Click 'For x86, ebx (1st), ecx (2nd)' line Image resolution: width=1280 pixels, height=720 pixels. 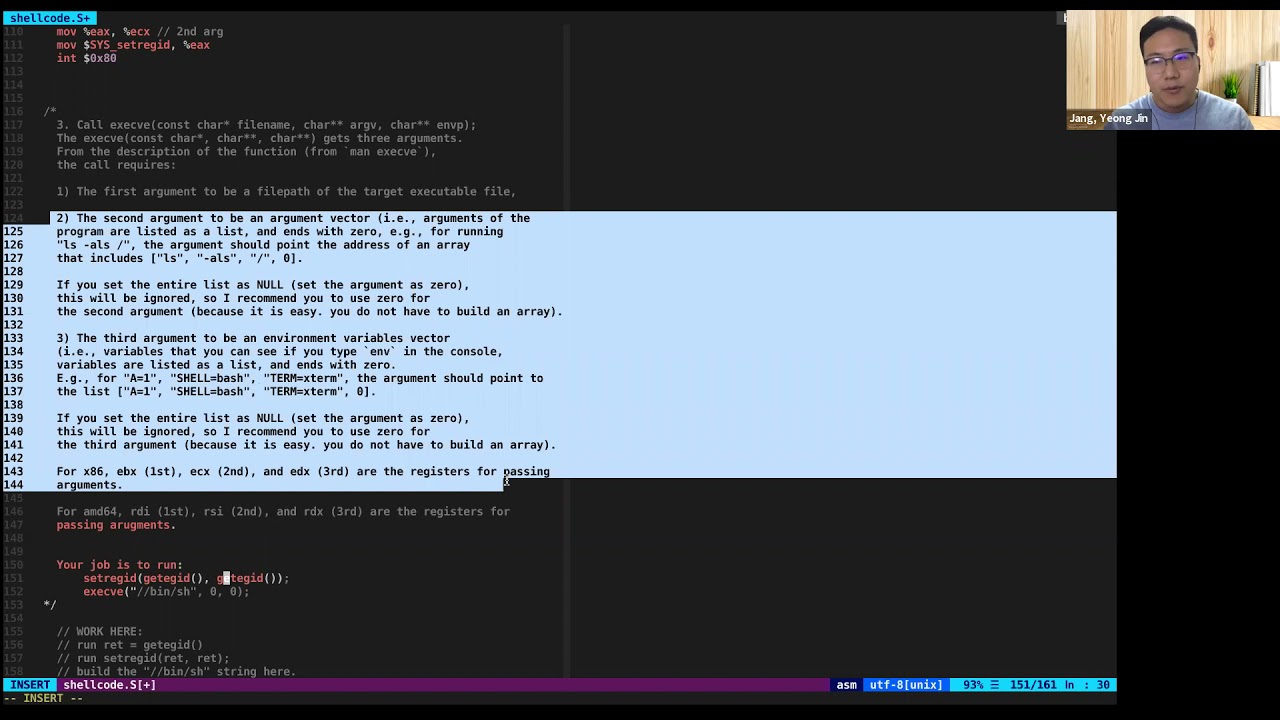(x=303, y=471)
